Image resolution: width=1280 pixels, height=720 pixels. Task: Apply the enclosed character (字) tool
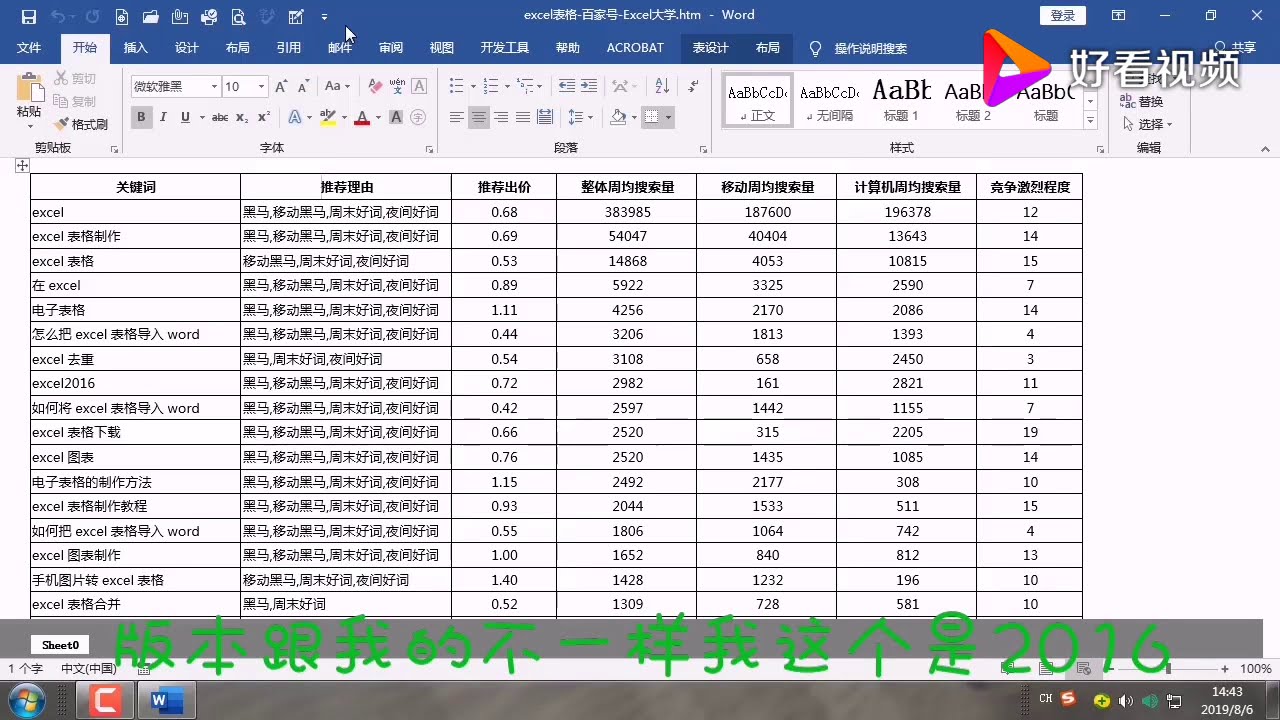pos(419,118)
